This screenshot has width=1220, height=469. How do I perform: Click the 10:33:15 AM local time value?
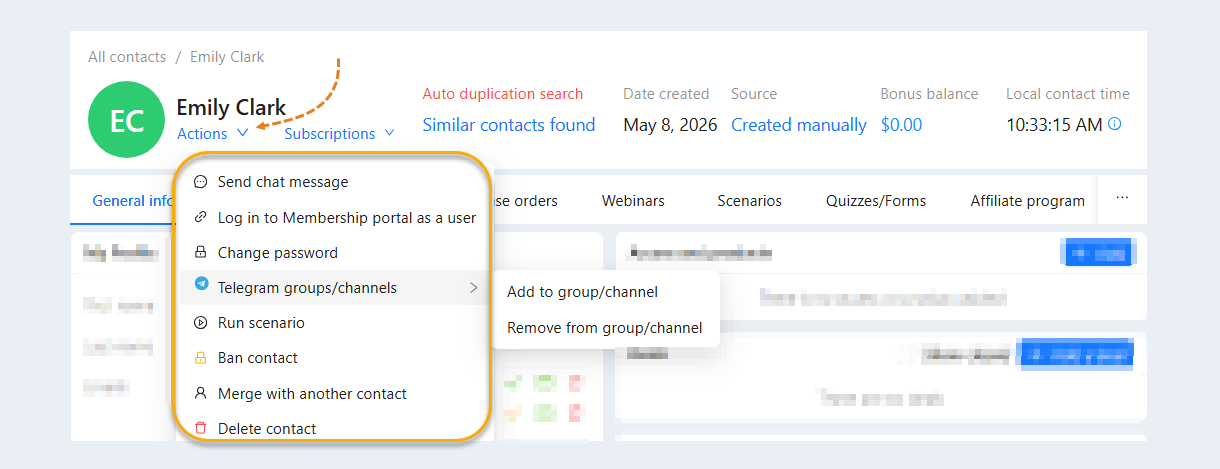(1054, 125)
